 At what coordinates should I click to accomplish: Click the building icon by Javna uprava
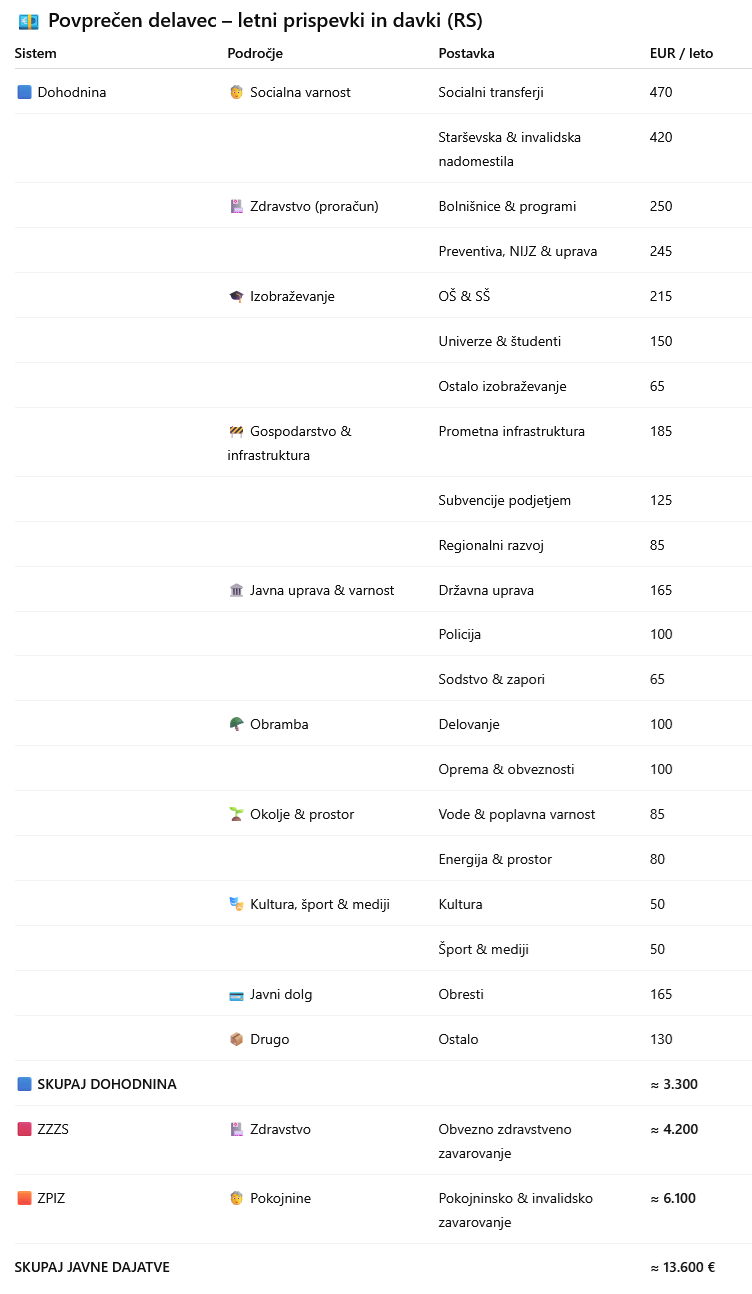click(x=236, y=591)
